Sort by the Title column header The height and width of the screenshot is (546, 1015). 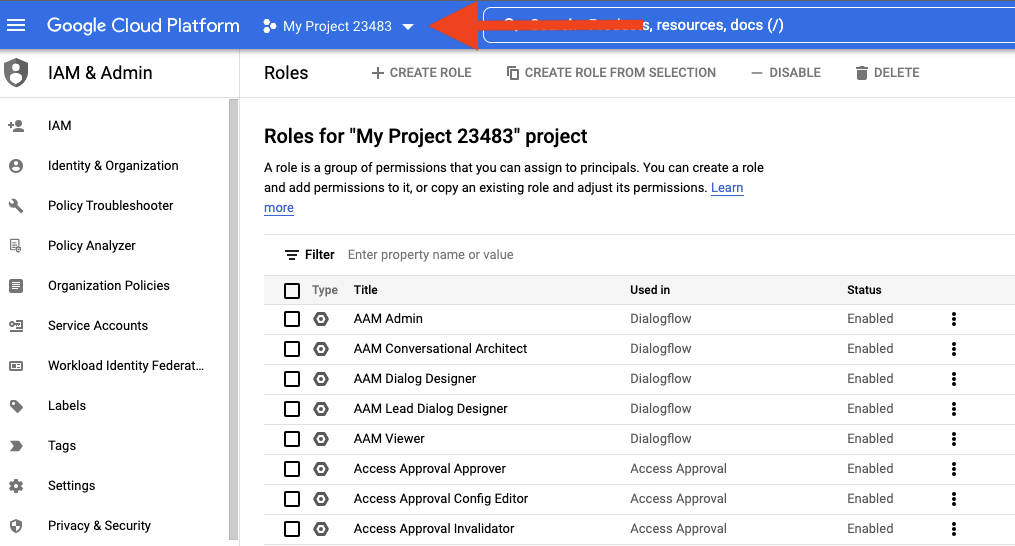pyautogui.click(x=366, y=290)
